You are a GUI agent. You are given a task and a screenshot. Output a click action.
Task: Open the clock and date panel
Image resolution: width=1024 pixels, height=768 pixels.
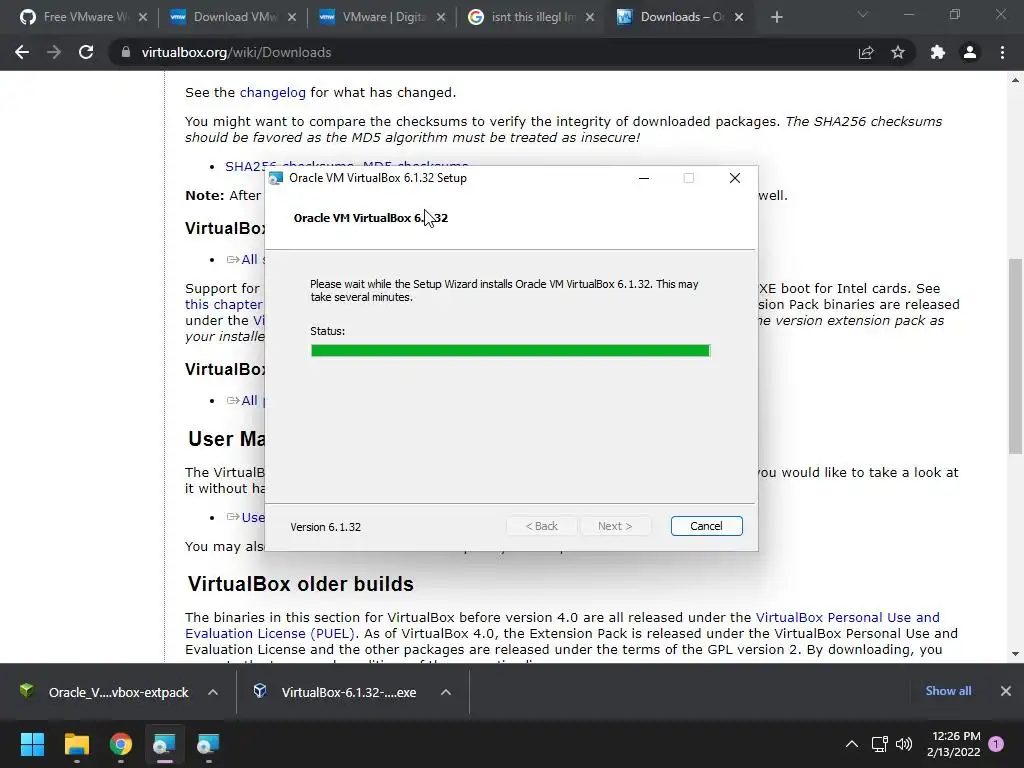pos(953,744)
